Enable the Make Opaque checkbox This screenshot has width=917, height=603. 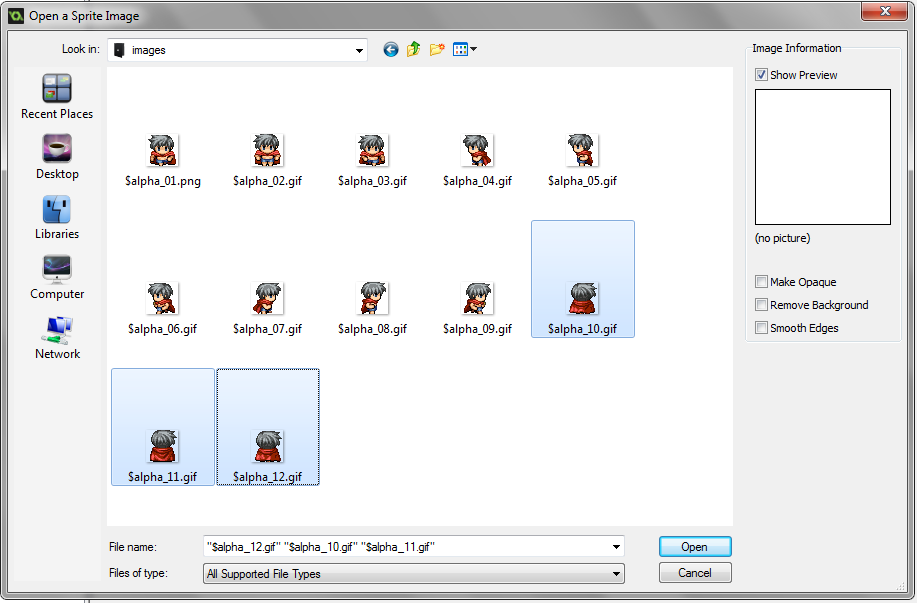[x=761, y=282]
